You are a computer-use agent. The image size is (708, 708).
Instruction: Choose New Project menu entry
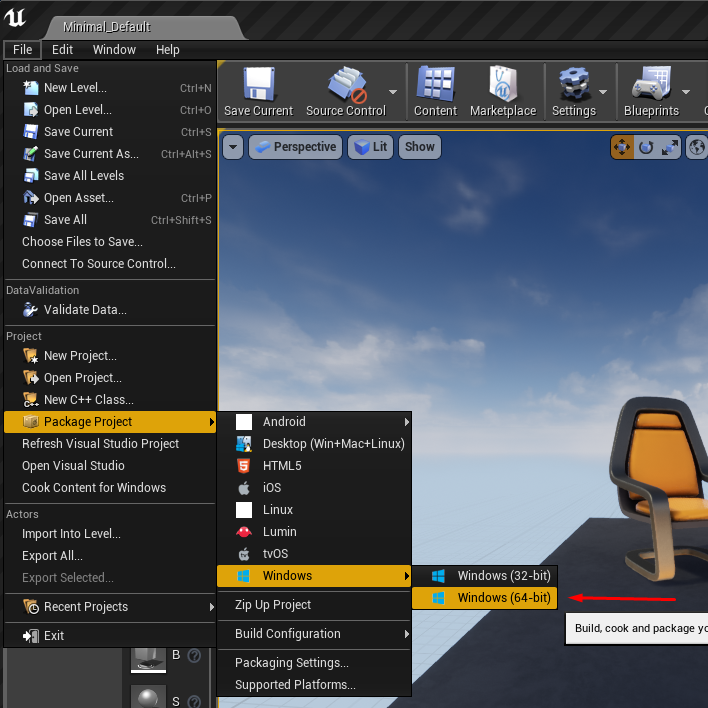point(110,356)
